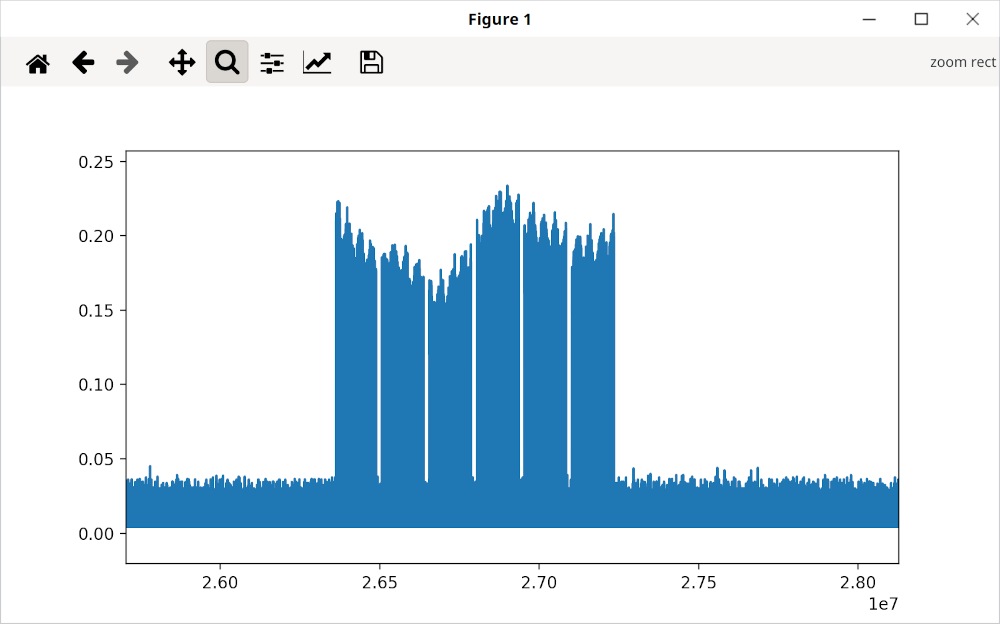Open the Configure subplots sliders icon
The height and width of the screenshot is (624, 1000).
(271, 61)
